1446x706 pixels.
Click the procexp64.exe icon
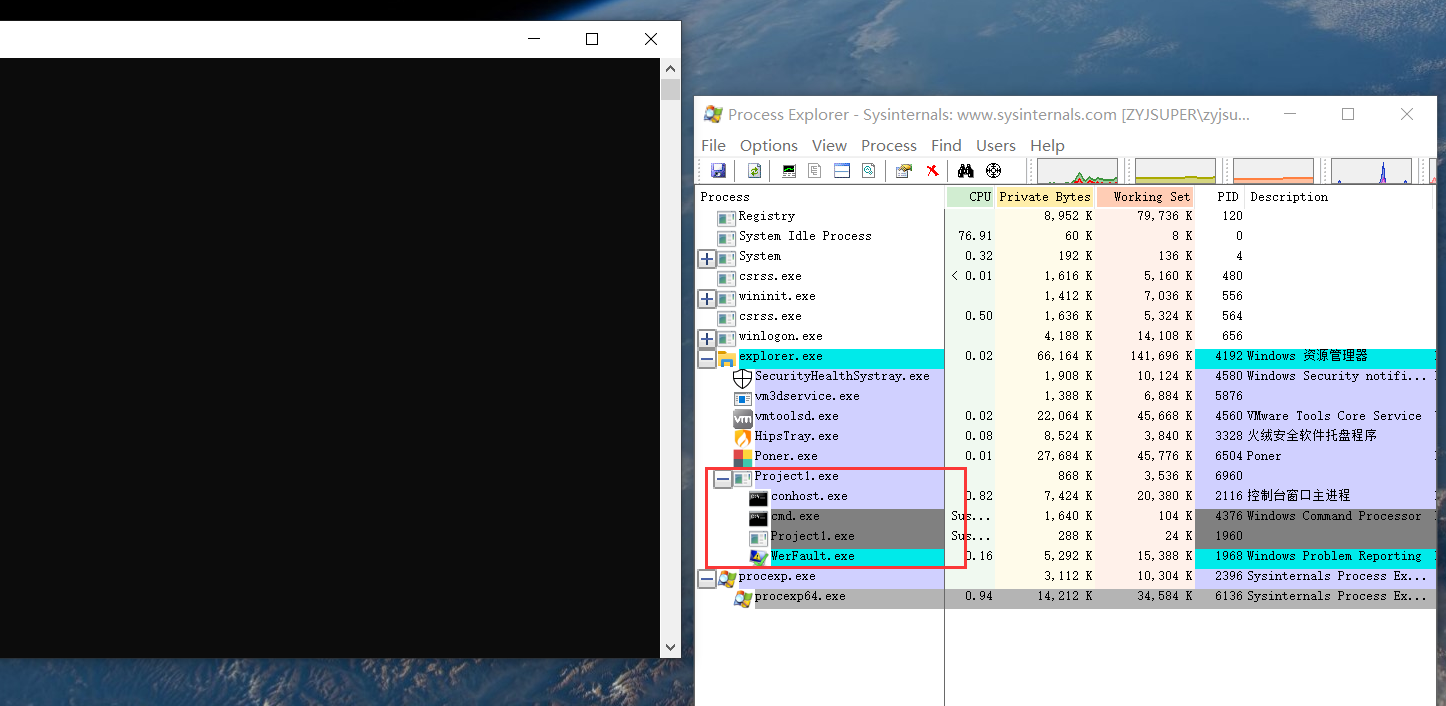click(743, 597)
